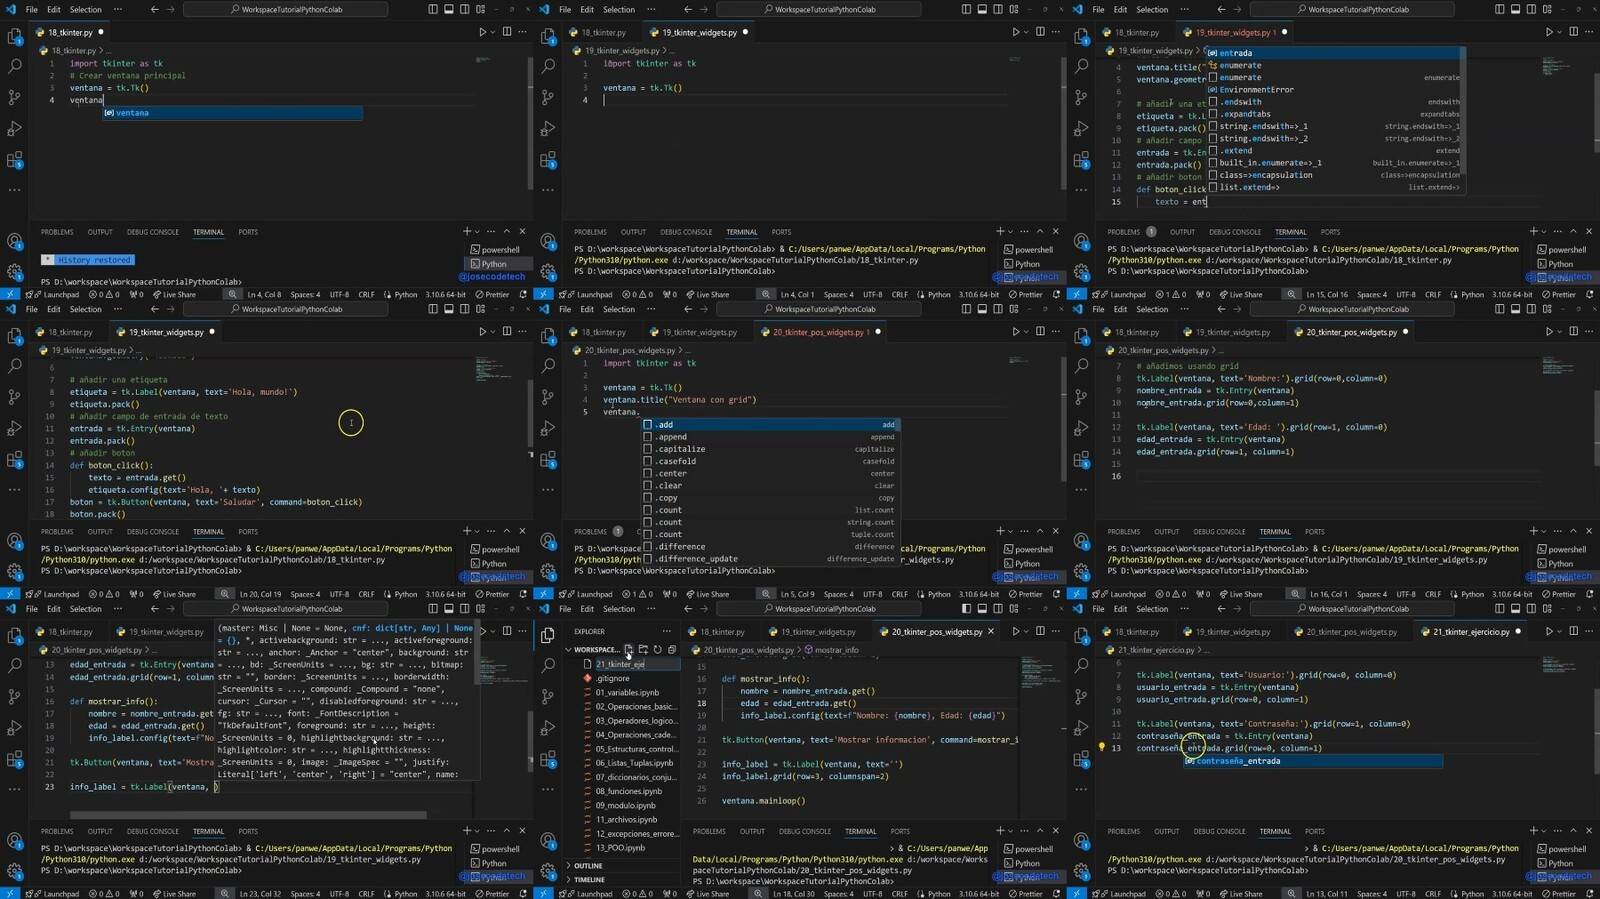Viewport: 1600px width, 899px height.
Task: Toggle bottom panel in Ln 16, Col 1 window
Action: pos(1515,309)
